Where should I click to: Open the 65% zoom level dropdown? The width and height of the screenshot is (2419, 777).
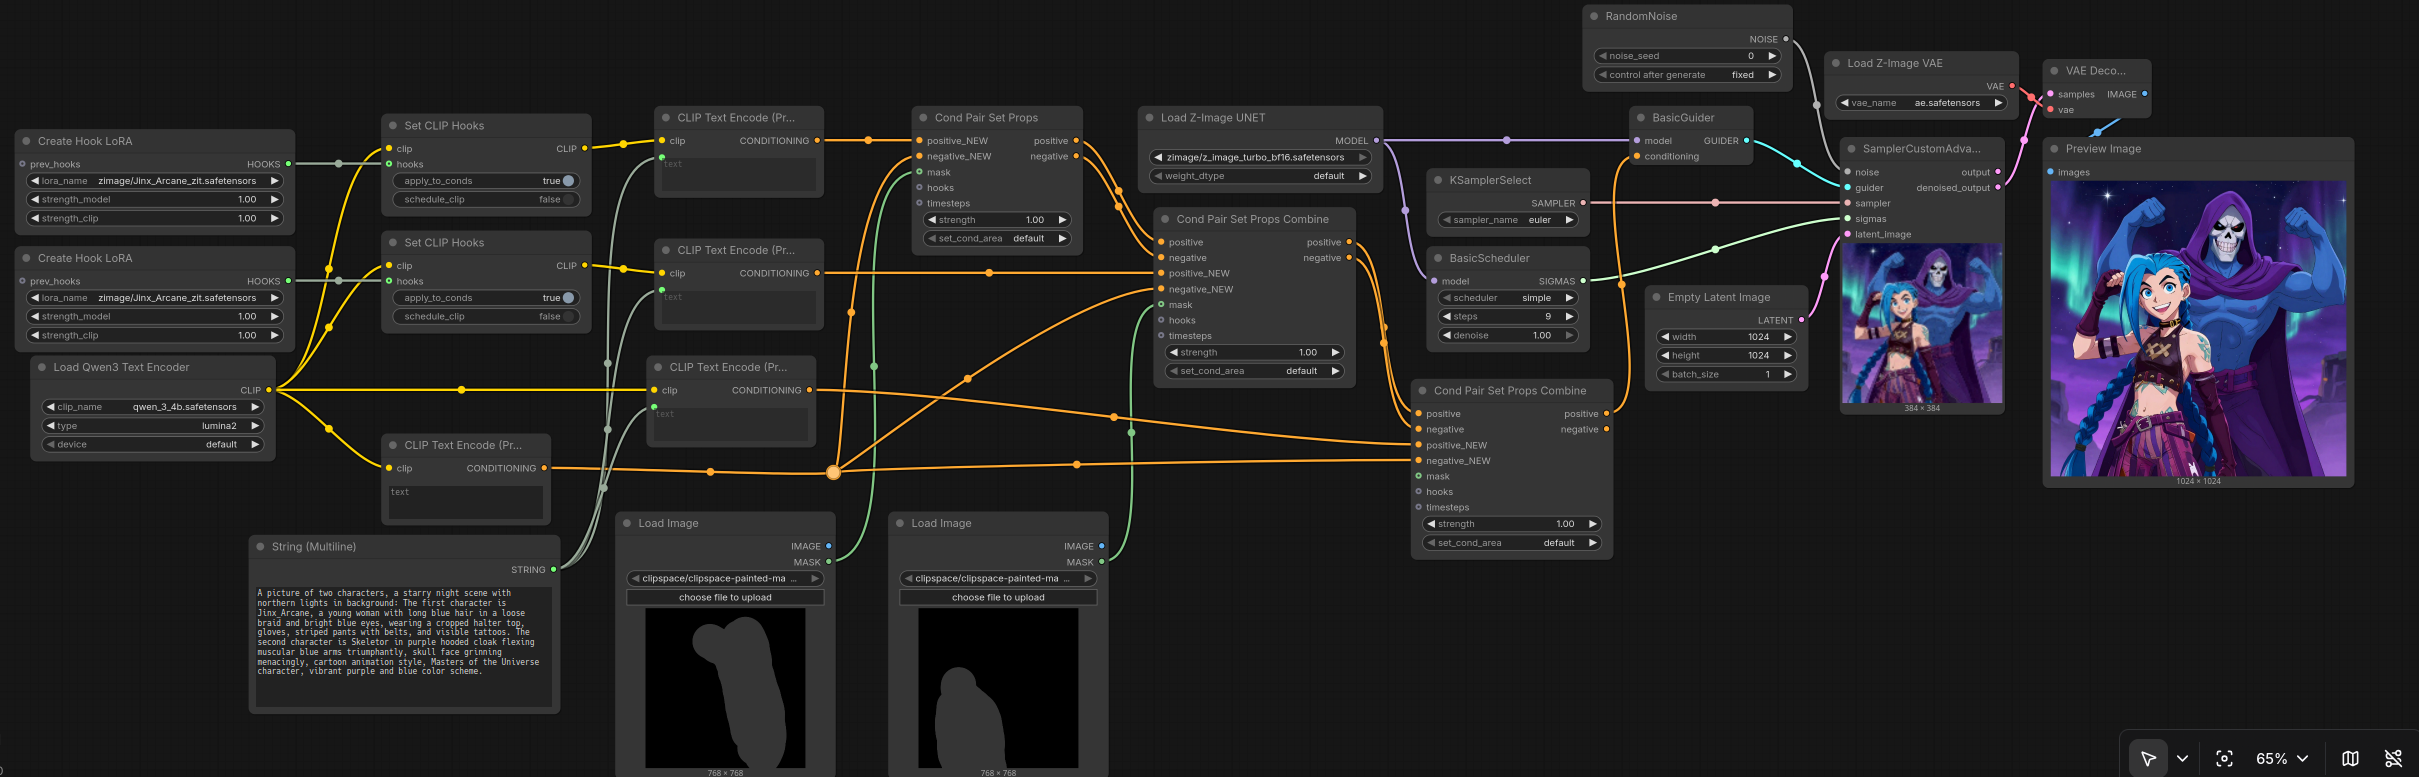pyautogui.click(x=2282, y=758)
